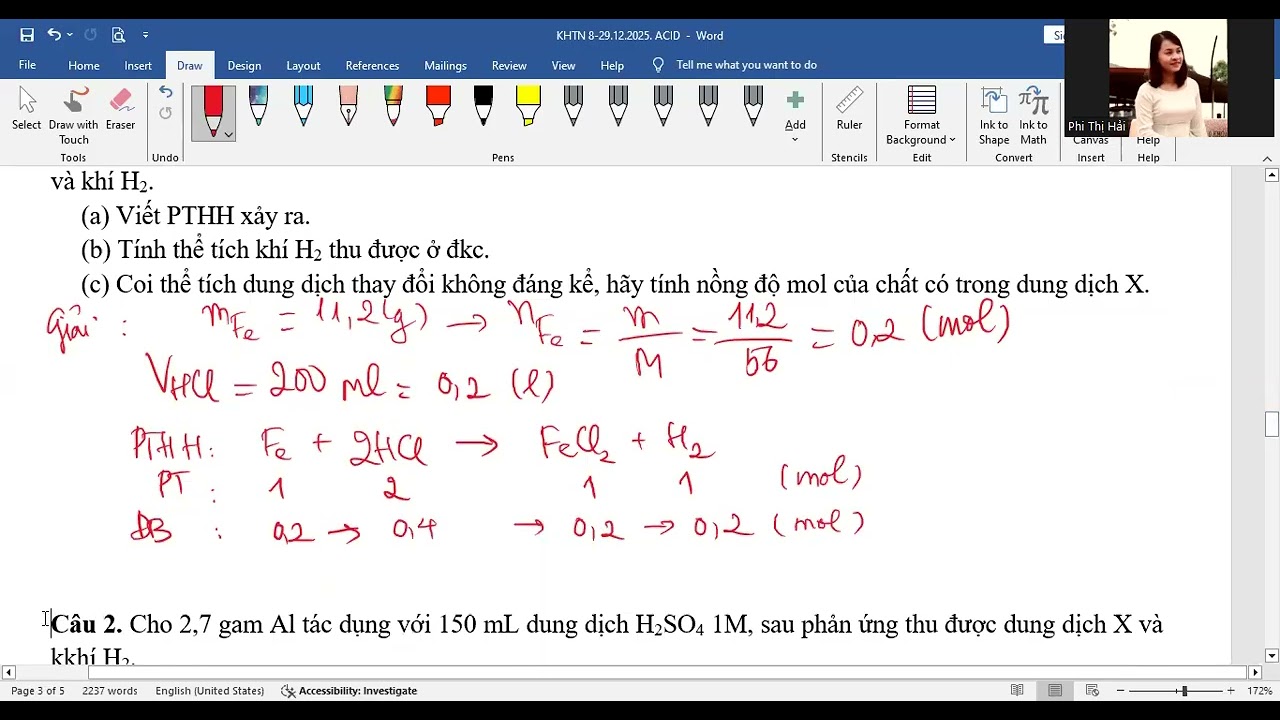Image resolution: width=1280 pixels, height=720 pixels.
Task: Click the zoom out minus button
Action: (x=1121, y=691)
